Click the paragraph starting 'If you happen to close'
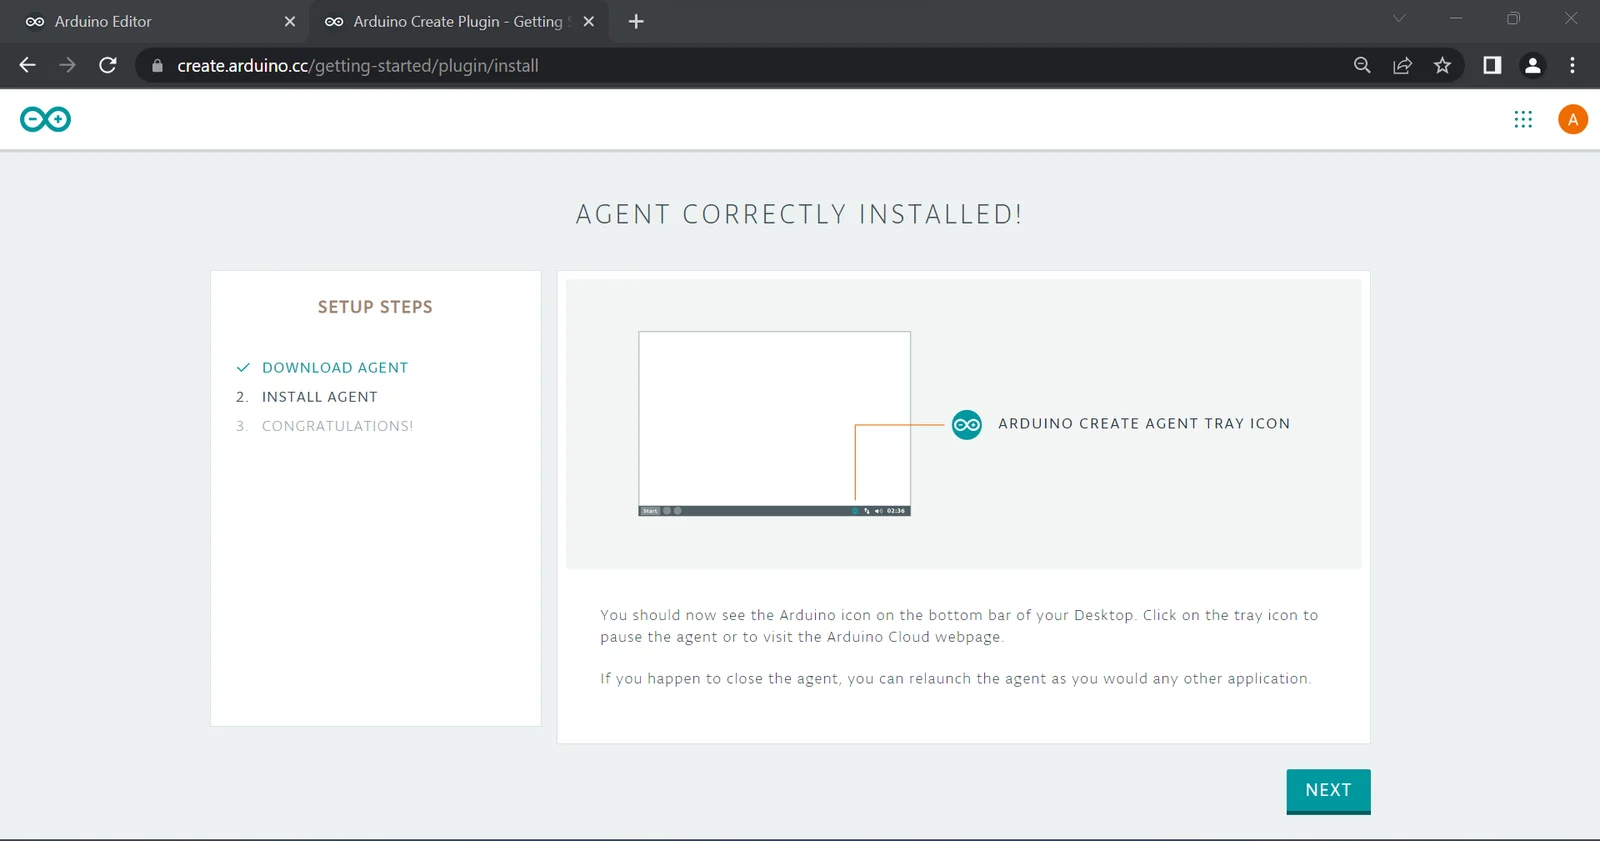The height and width of the screenshot is (841, 1600). (x=955, y=679)
